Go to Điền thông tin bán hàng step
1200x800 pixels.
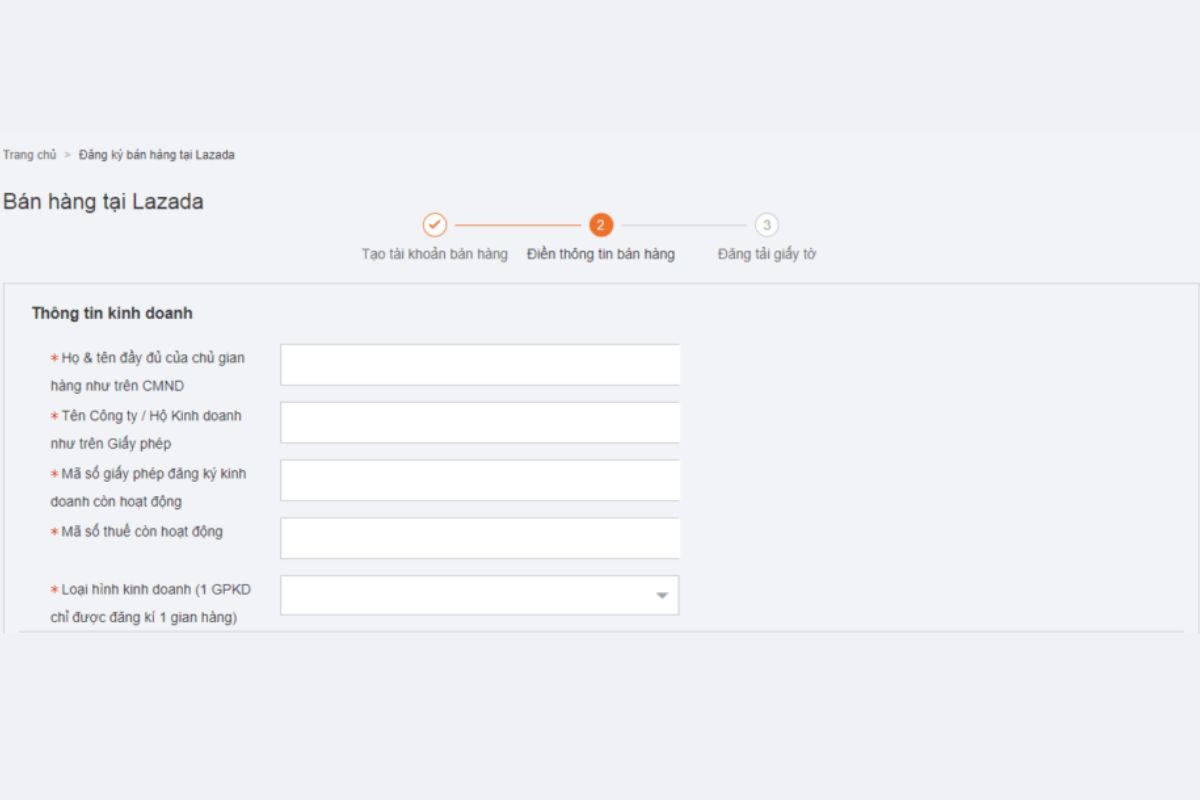(x=601, y=254)
